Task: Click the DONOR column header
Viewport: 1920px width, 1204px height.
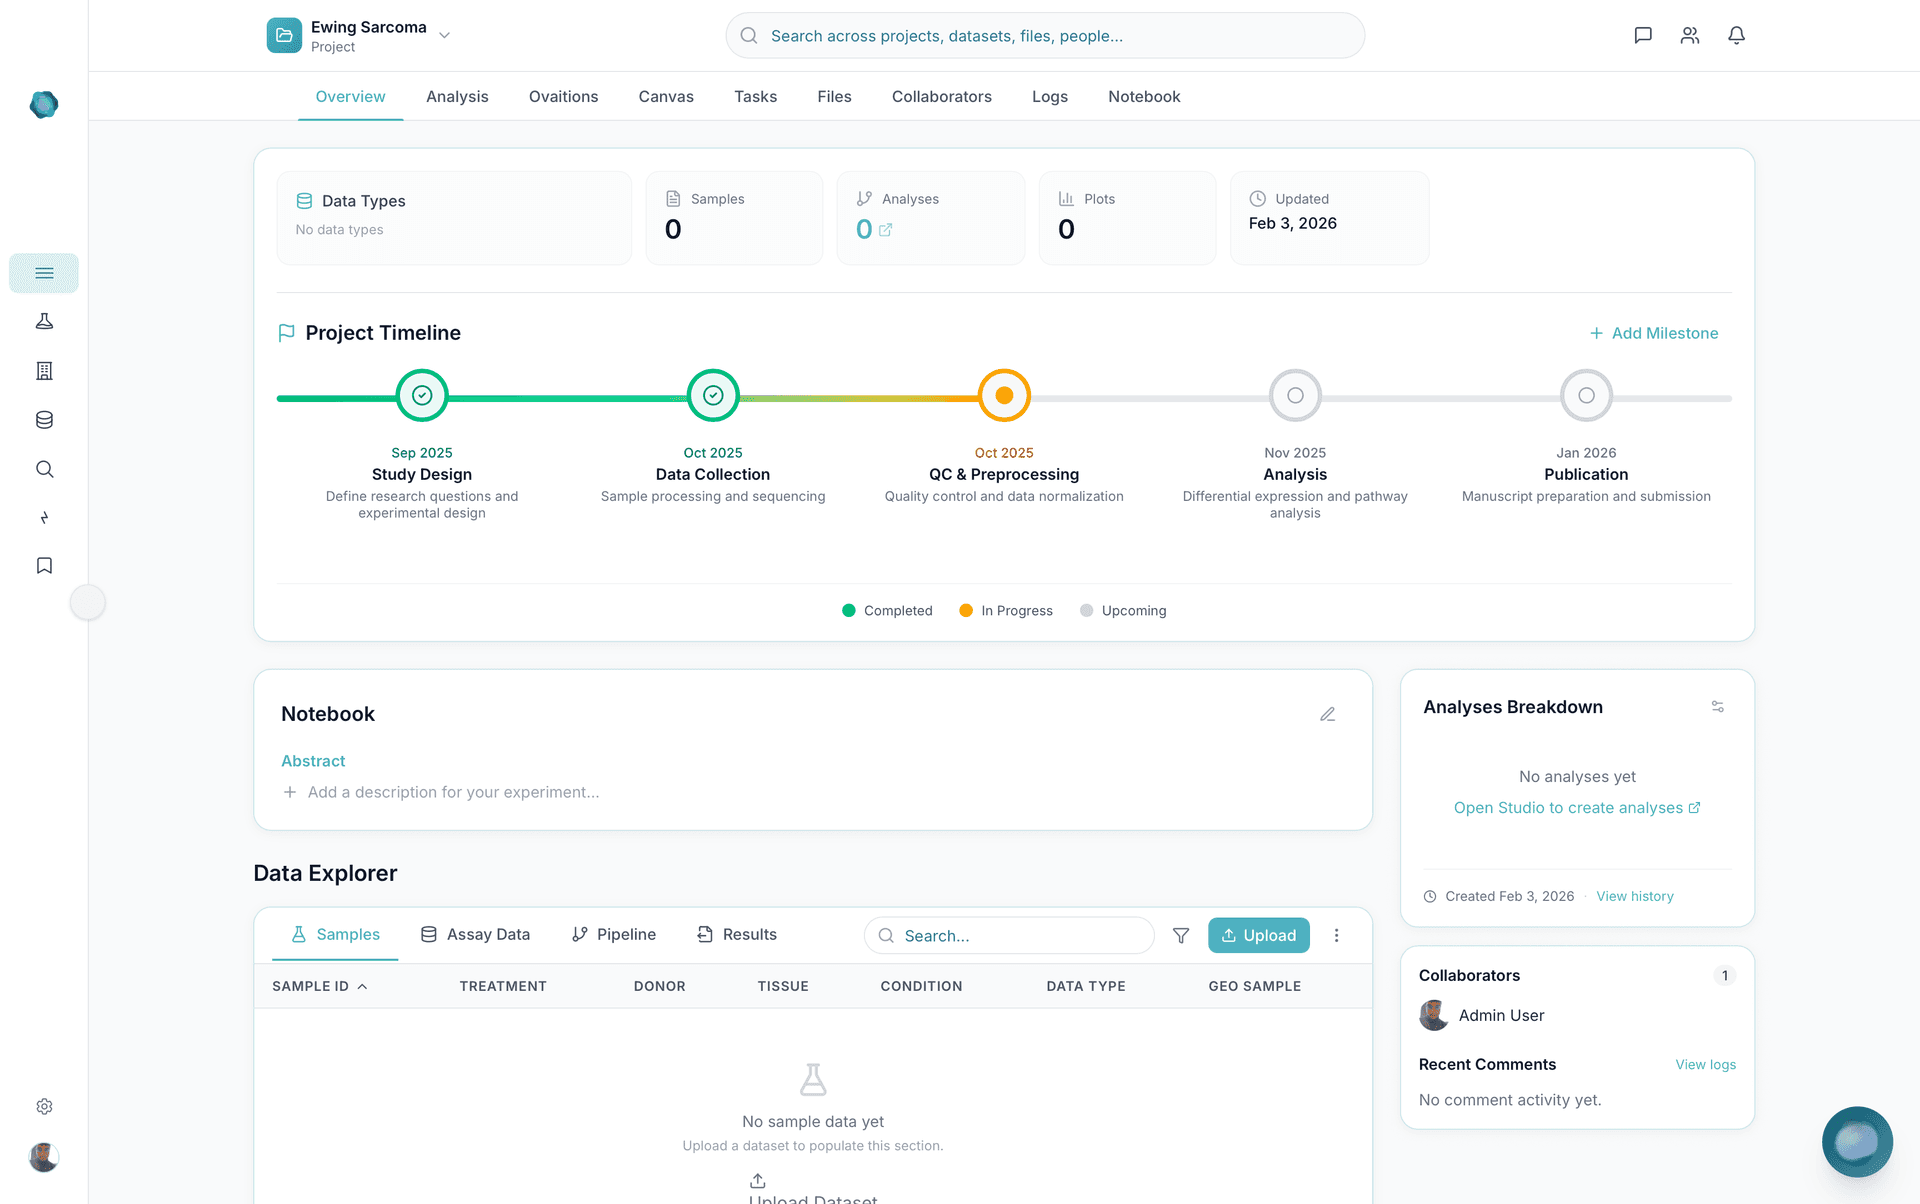Action: (659, 986)
